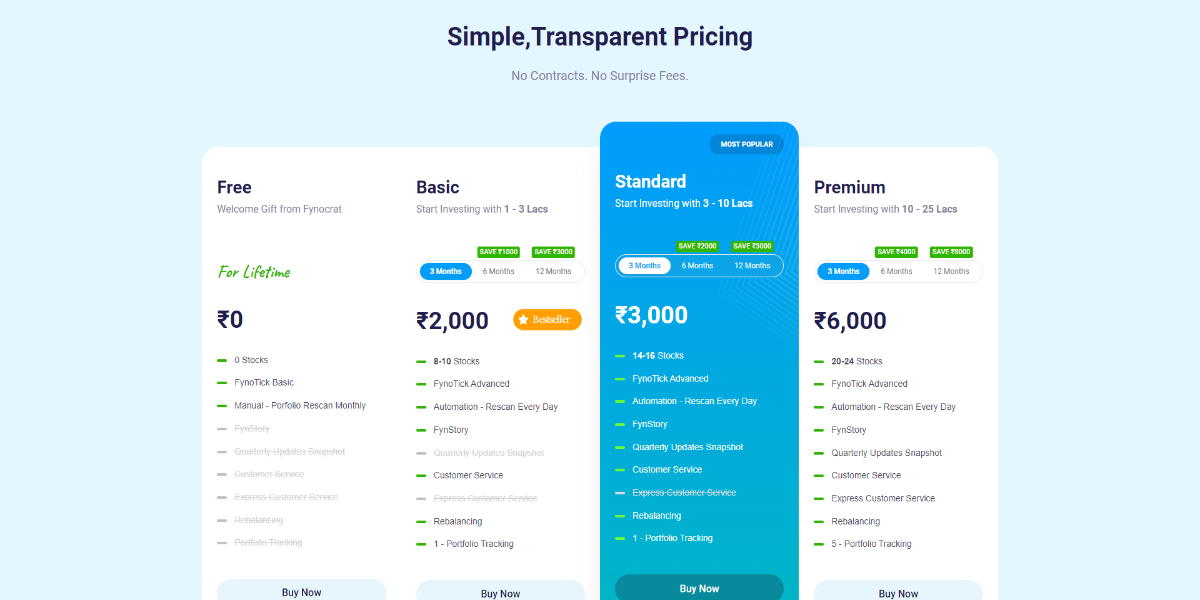Image resolution: width=1200 pixels, height=600 pixels.
Task: Click Buy Now under the Free plan
Action: [301, 590]
